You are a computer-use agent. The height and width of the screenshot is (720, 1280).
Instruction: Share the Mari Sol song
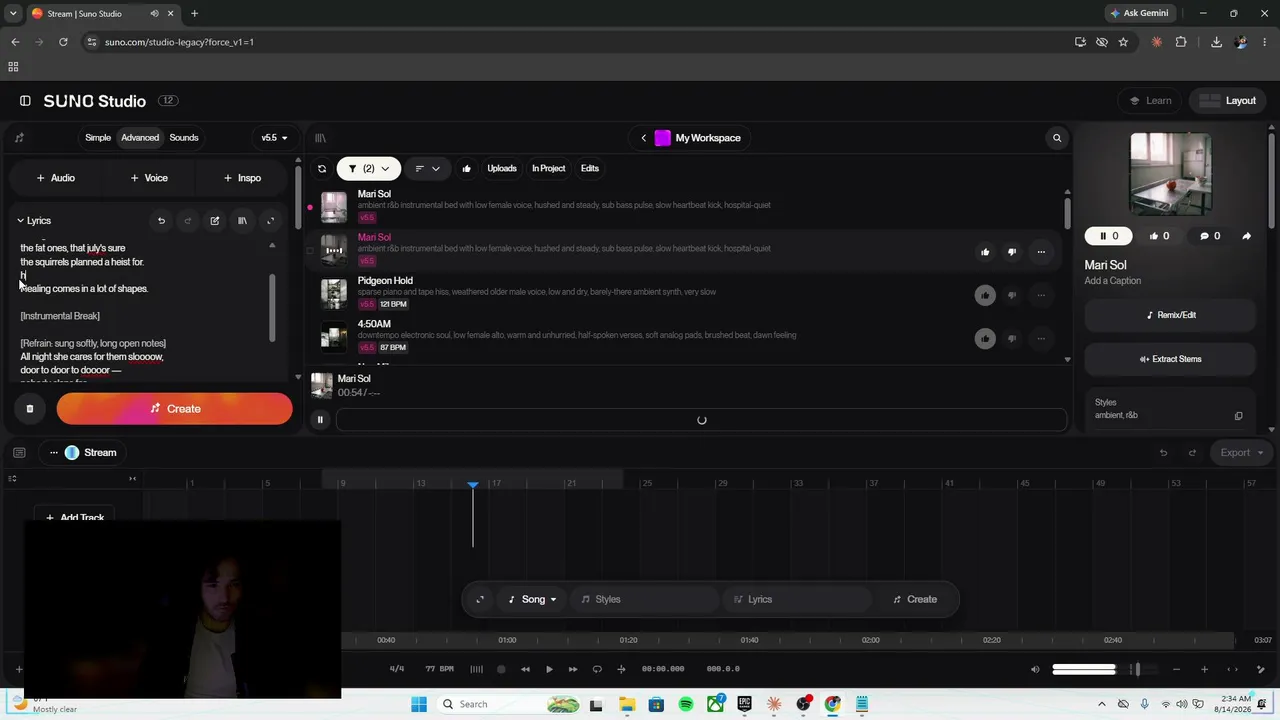(1246, 236)
